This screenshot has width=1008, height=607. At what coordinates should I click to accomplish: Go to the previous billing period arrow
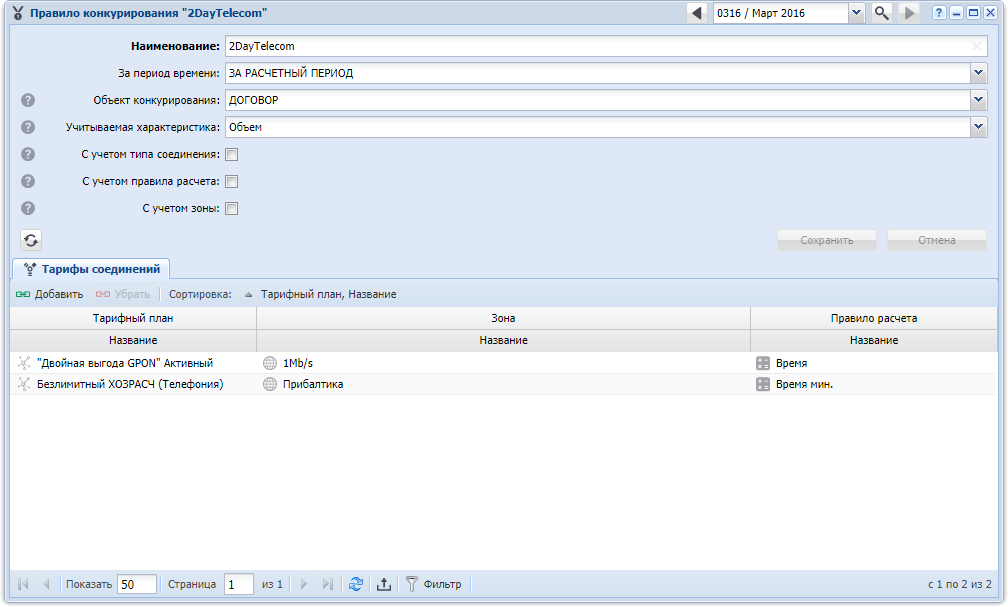pos(697,13)
